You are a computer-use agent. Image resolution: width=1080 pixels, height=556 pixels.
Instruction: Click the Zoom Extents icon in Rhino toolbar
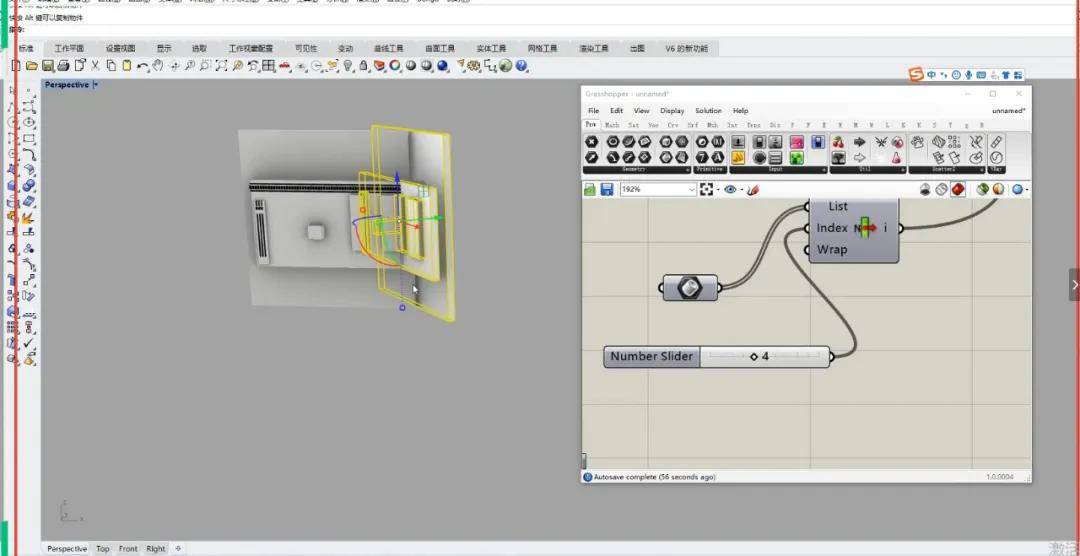tap(221, 65)
